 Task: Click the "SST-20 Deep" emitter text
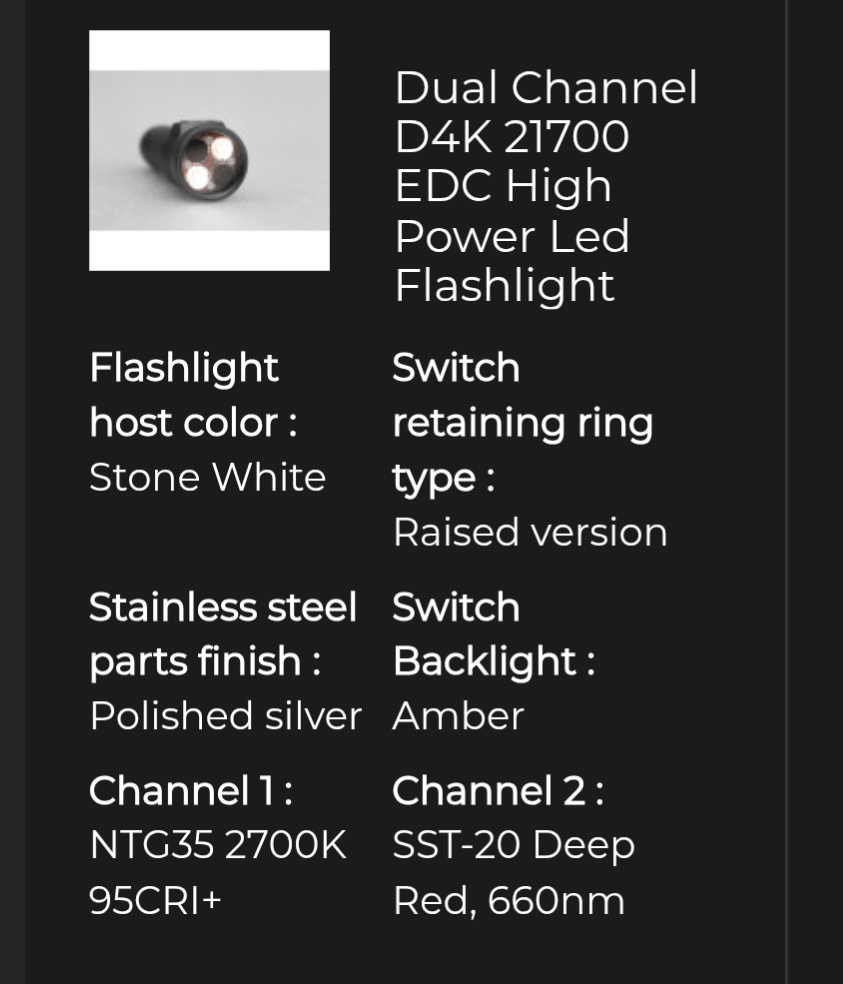click(513, 846)
